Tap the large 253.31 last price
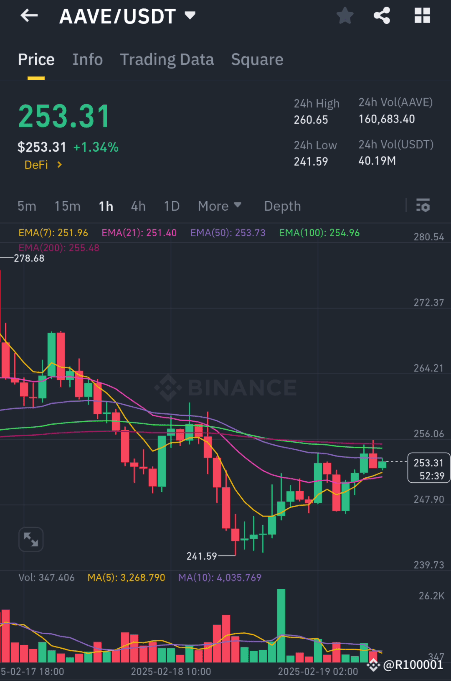This screenshot has width=451, height=681. (x=64, y=116)
